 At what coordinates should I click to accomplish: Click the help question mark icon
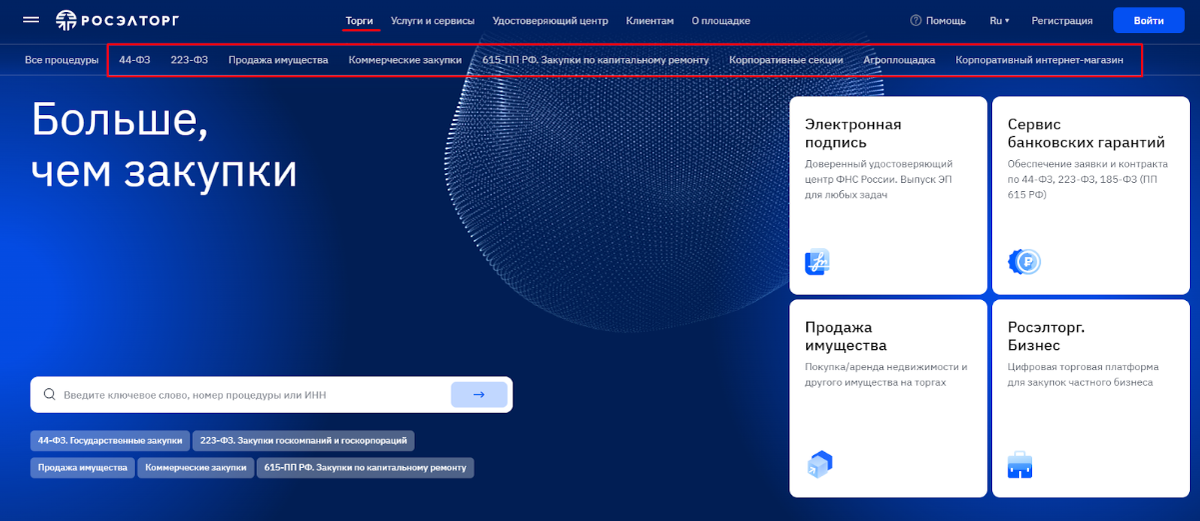point(915,20)
